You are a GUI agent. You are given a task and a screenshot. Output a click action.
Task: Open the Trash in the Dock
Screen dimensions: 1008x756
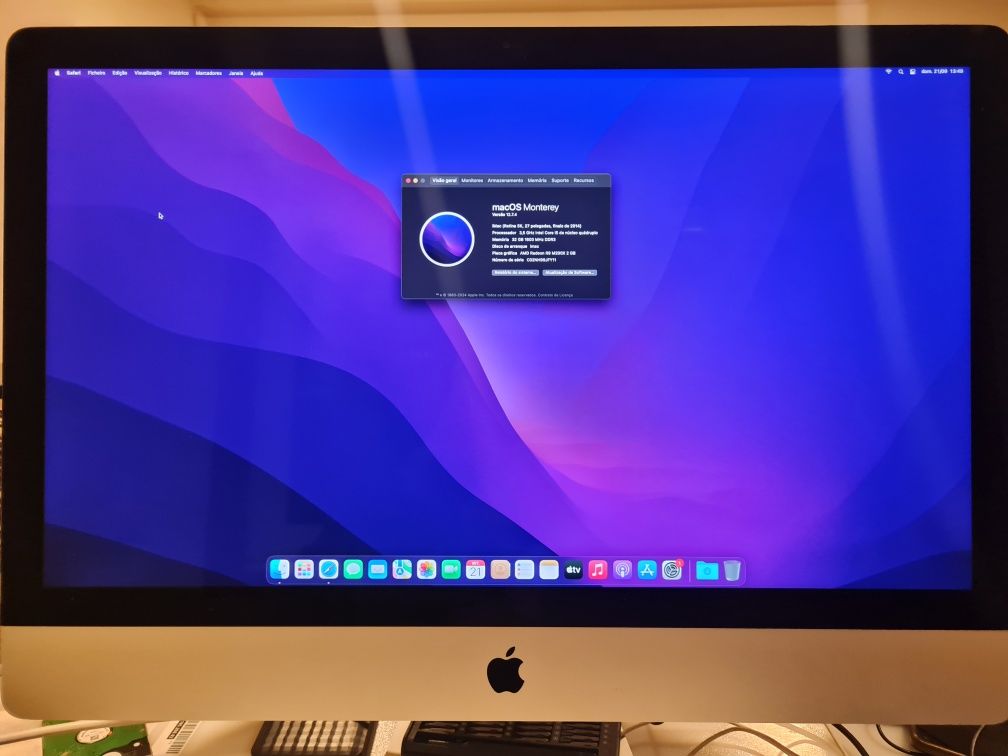(732, 570)
